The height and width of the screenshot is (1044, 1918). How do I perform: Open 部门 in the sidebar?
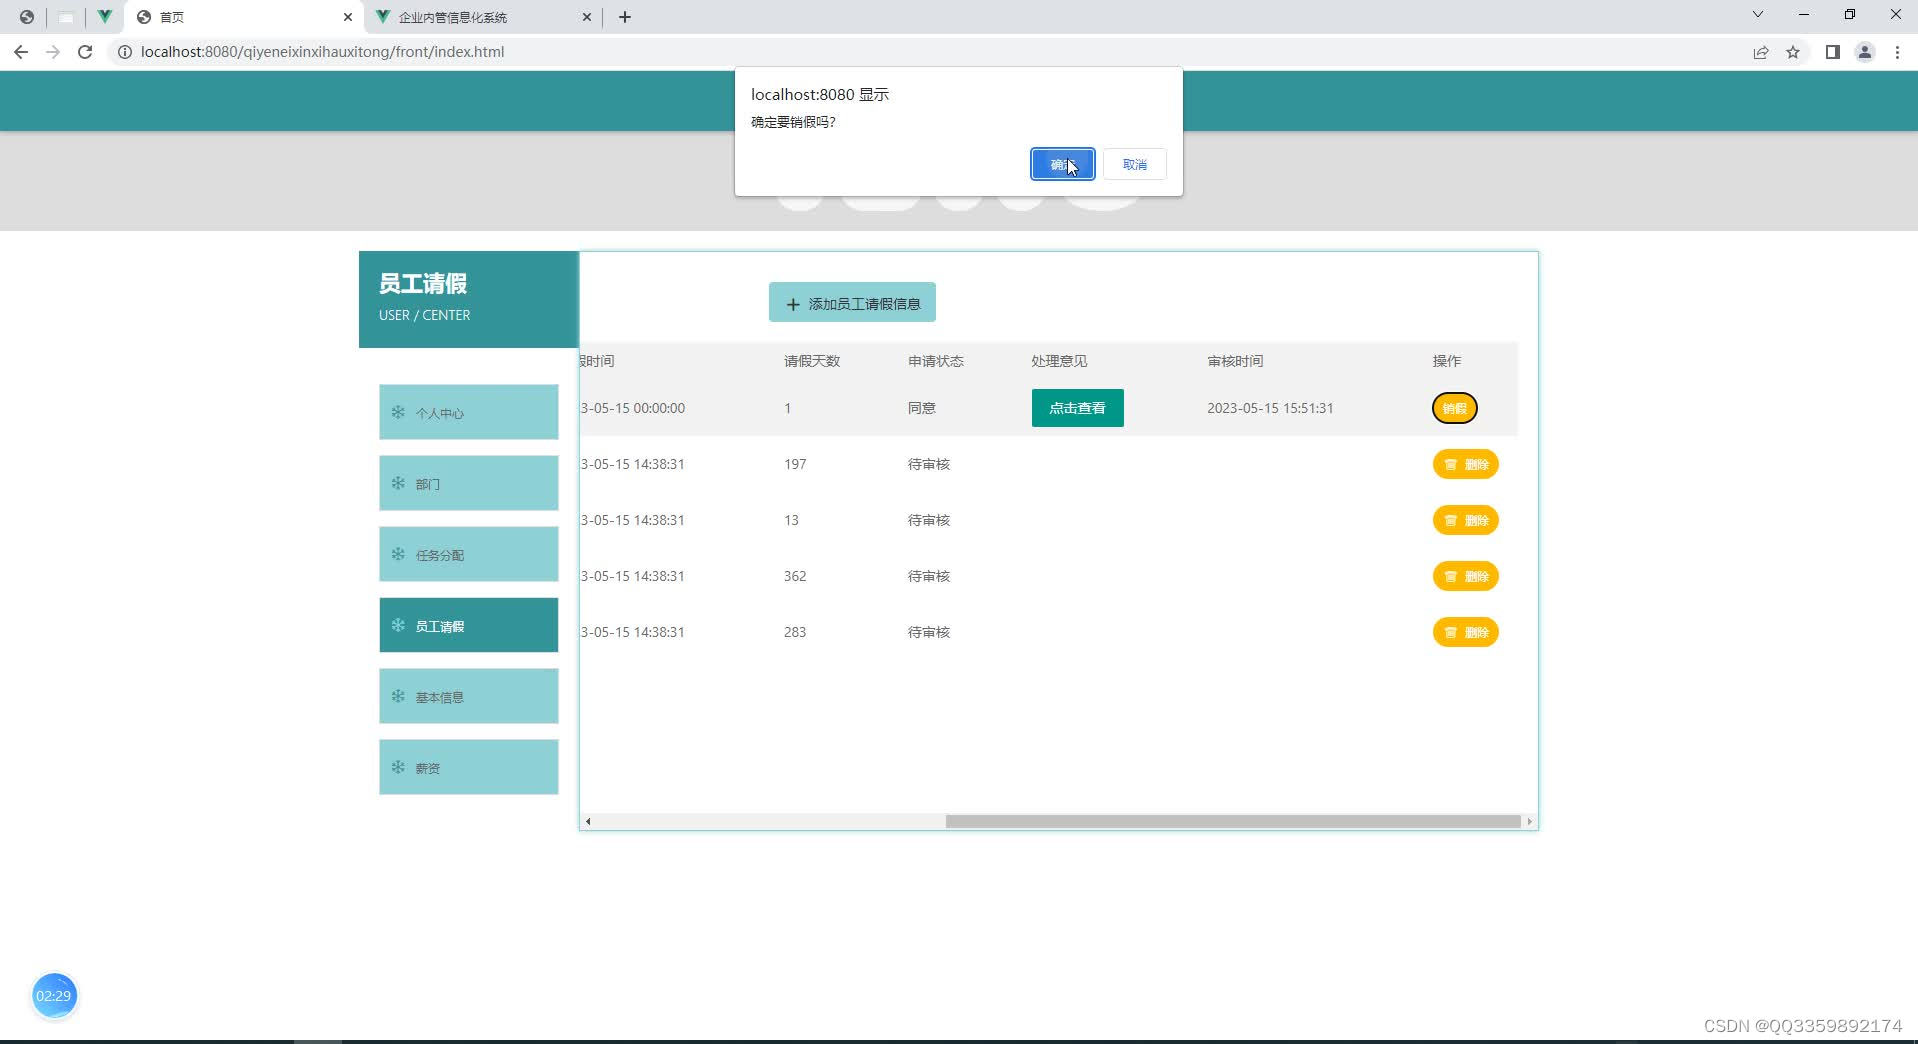(468, 483)
